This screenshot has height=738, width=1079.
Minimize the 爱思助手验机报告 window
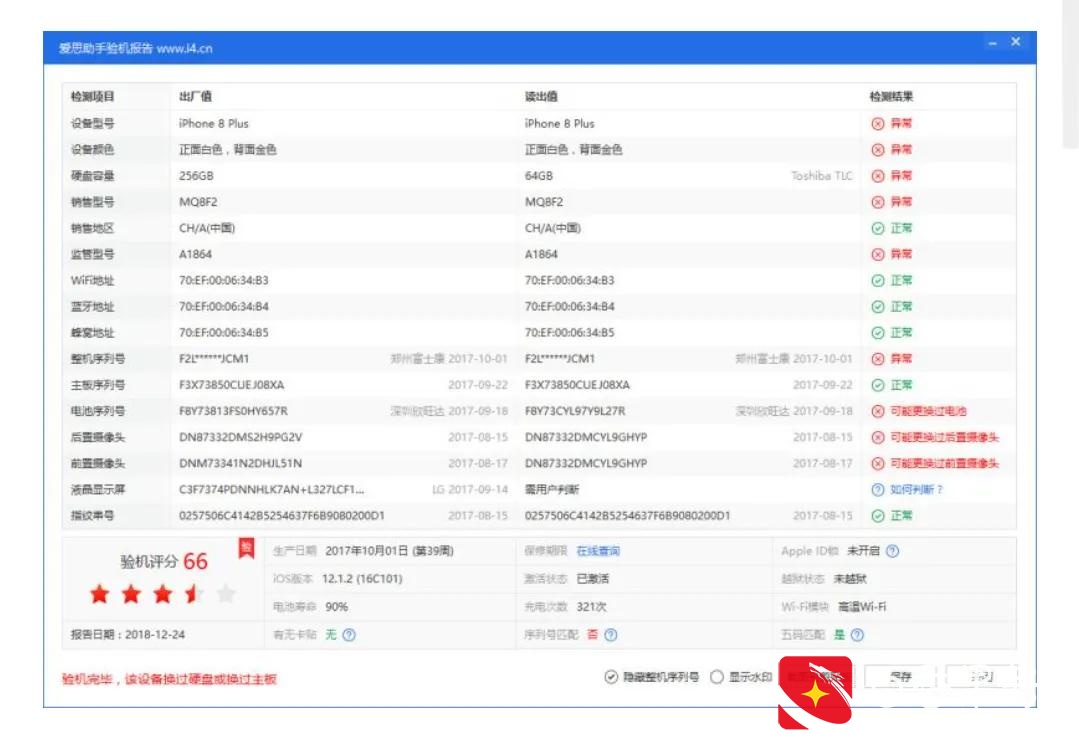pos(992,43)
